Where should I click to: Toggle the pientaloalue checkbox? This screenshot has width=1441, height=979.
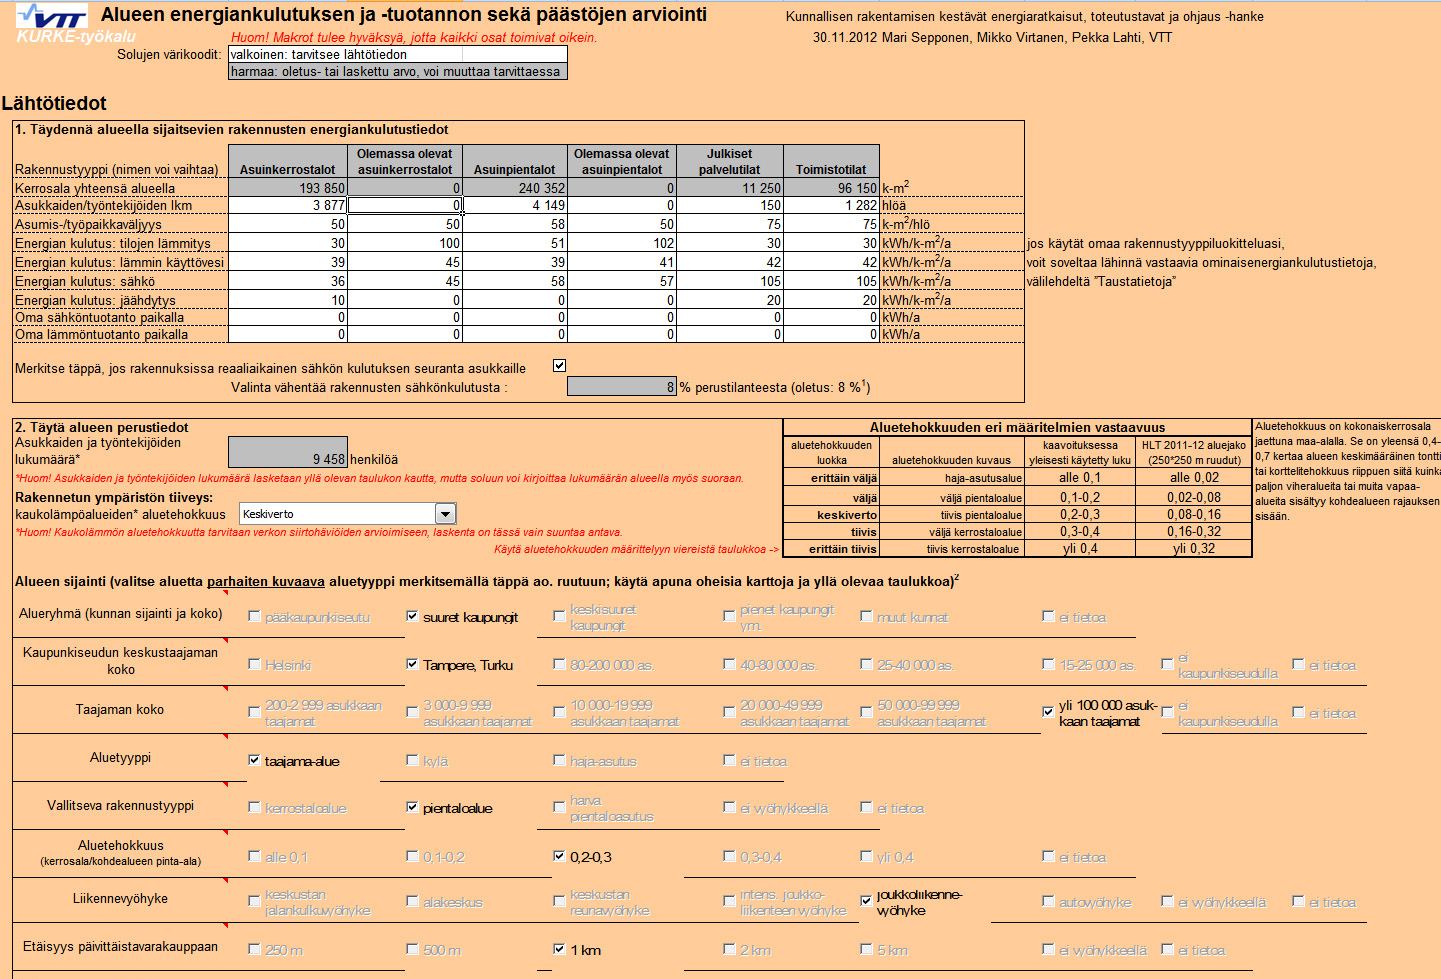point(412,807)
